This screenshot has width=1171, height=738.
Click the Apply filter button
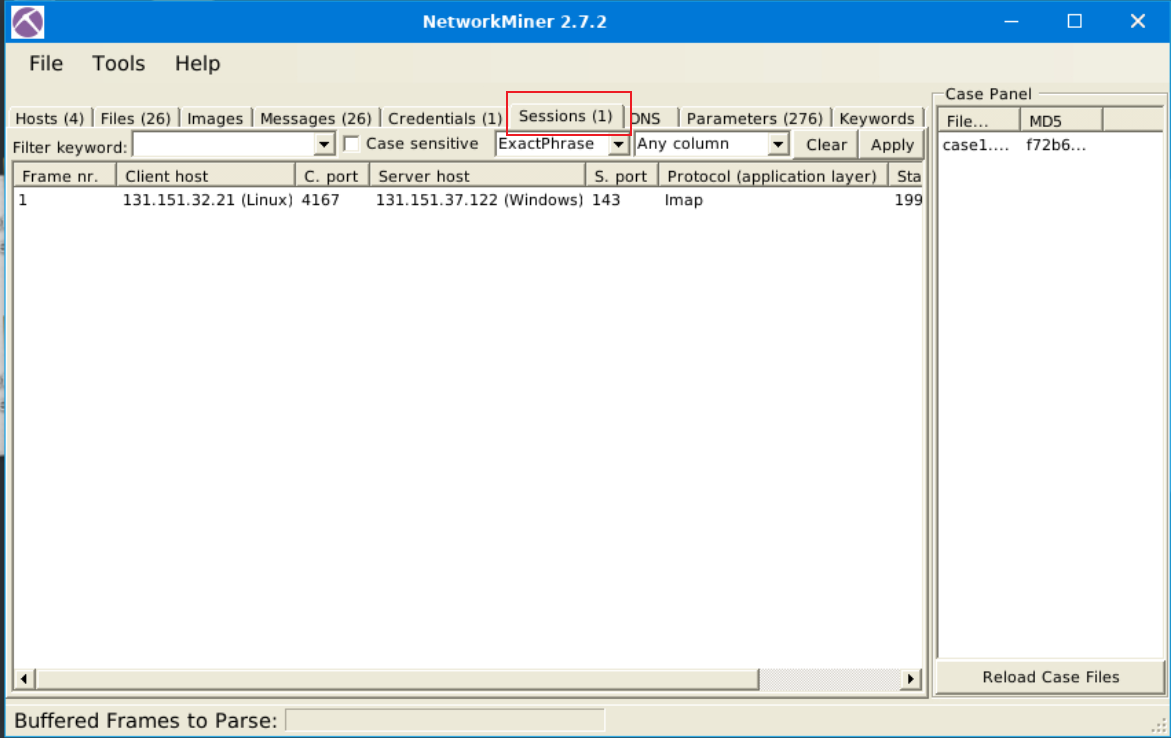pyautogui.click(x=892, y=145)
